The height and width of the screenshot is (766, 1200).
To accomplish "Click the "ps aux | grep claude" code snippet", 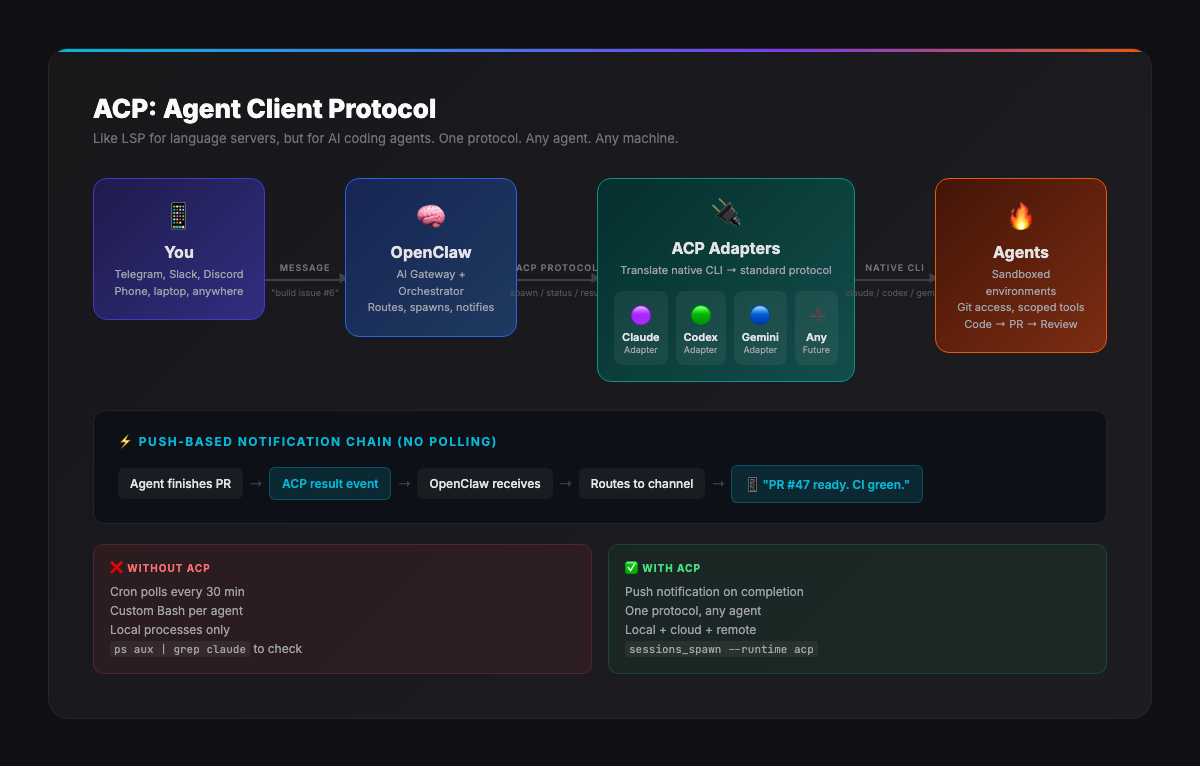I will point(180,649).
